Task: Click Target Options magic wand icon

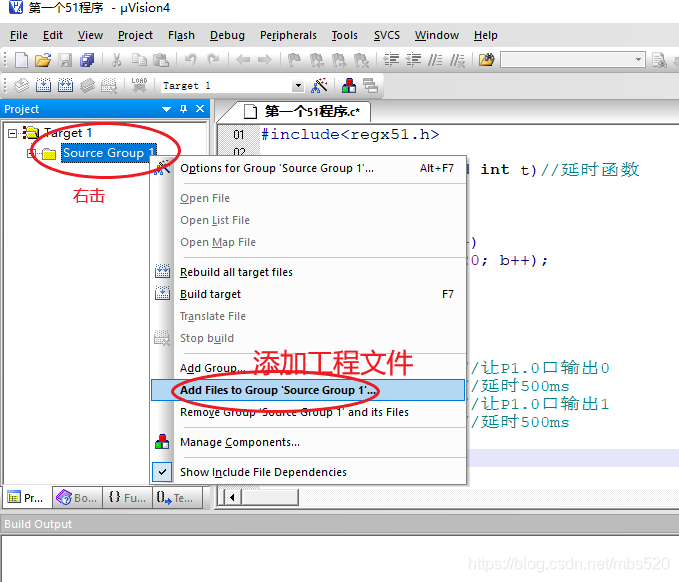Action: [x=319, y=85]
